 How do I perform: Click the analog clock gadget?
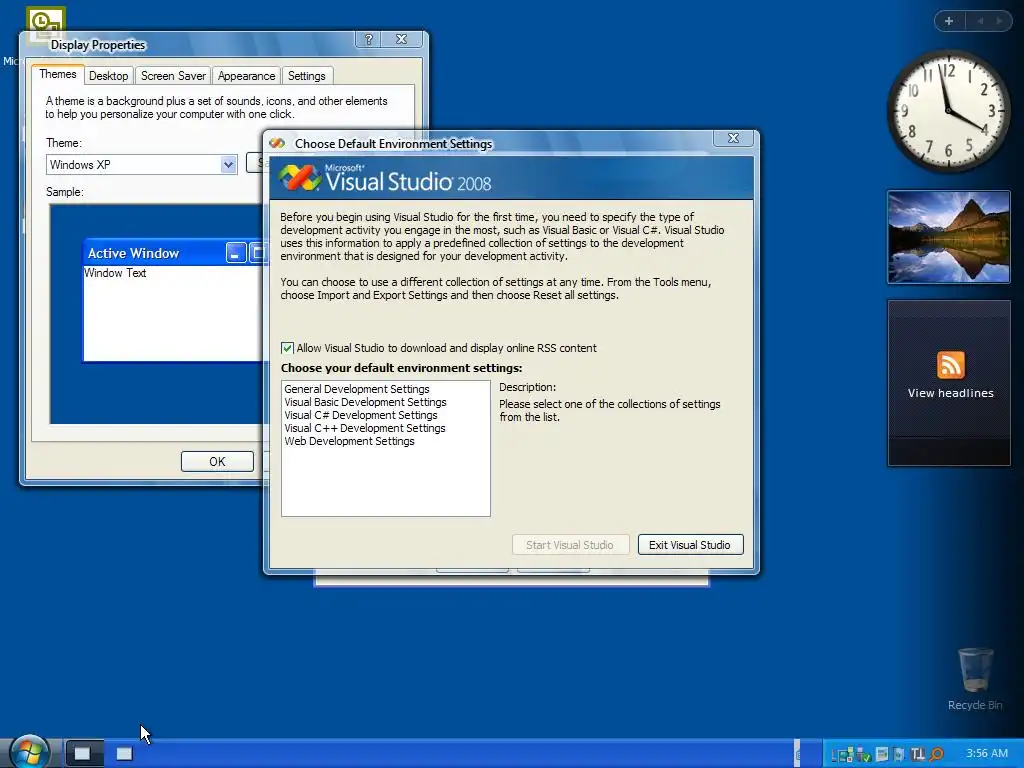(x=948, y=110)
